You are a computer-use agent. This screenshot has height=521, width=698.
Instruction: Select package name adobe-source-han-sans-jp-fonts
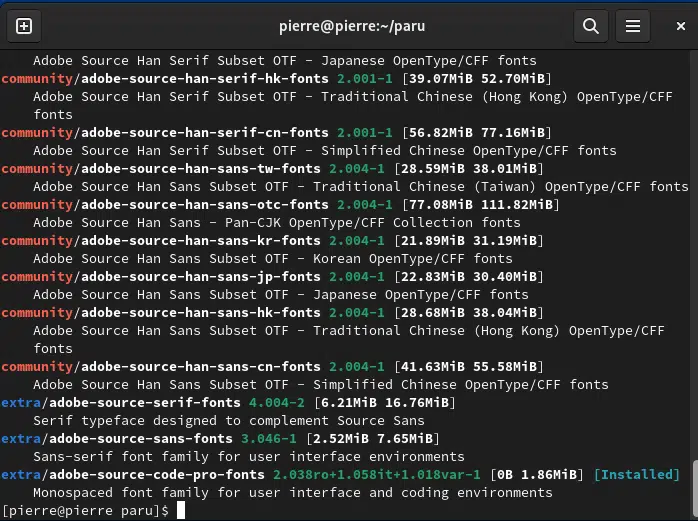[x=201, y=277]
